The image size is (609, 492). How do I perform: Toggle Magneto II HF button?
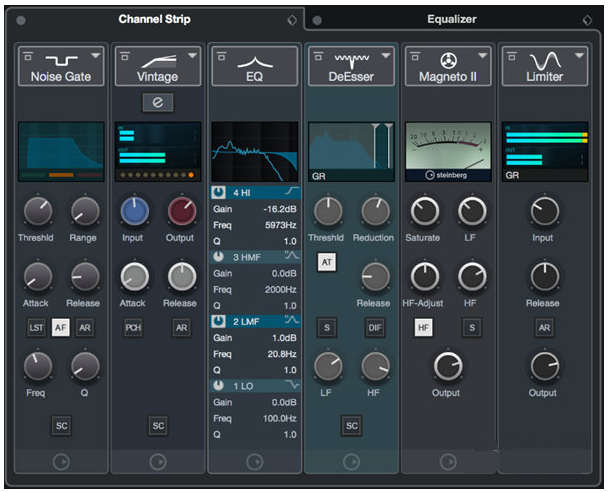click(x=423, y=328)
